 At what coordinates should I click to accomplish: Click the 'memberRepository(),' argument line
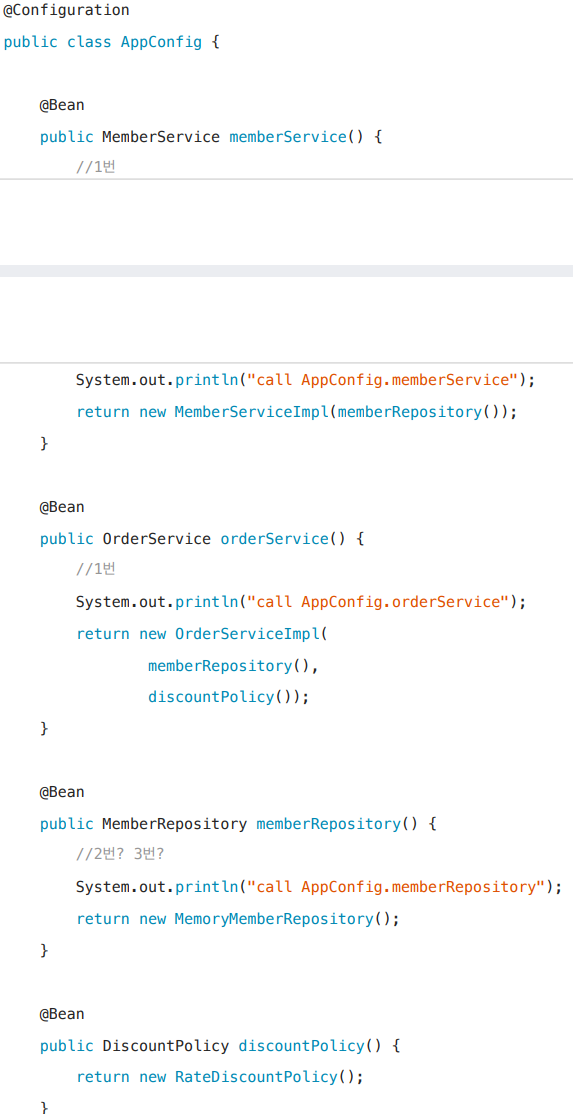click(234, 666)
